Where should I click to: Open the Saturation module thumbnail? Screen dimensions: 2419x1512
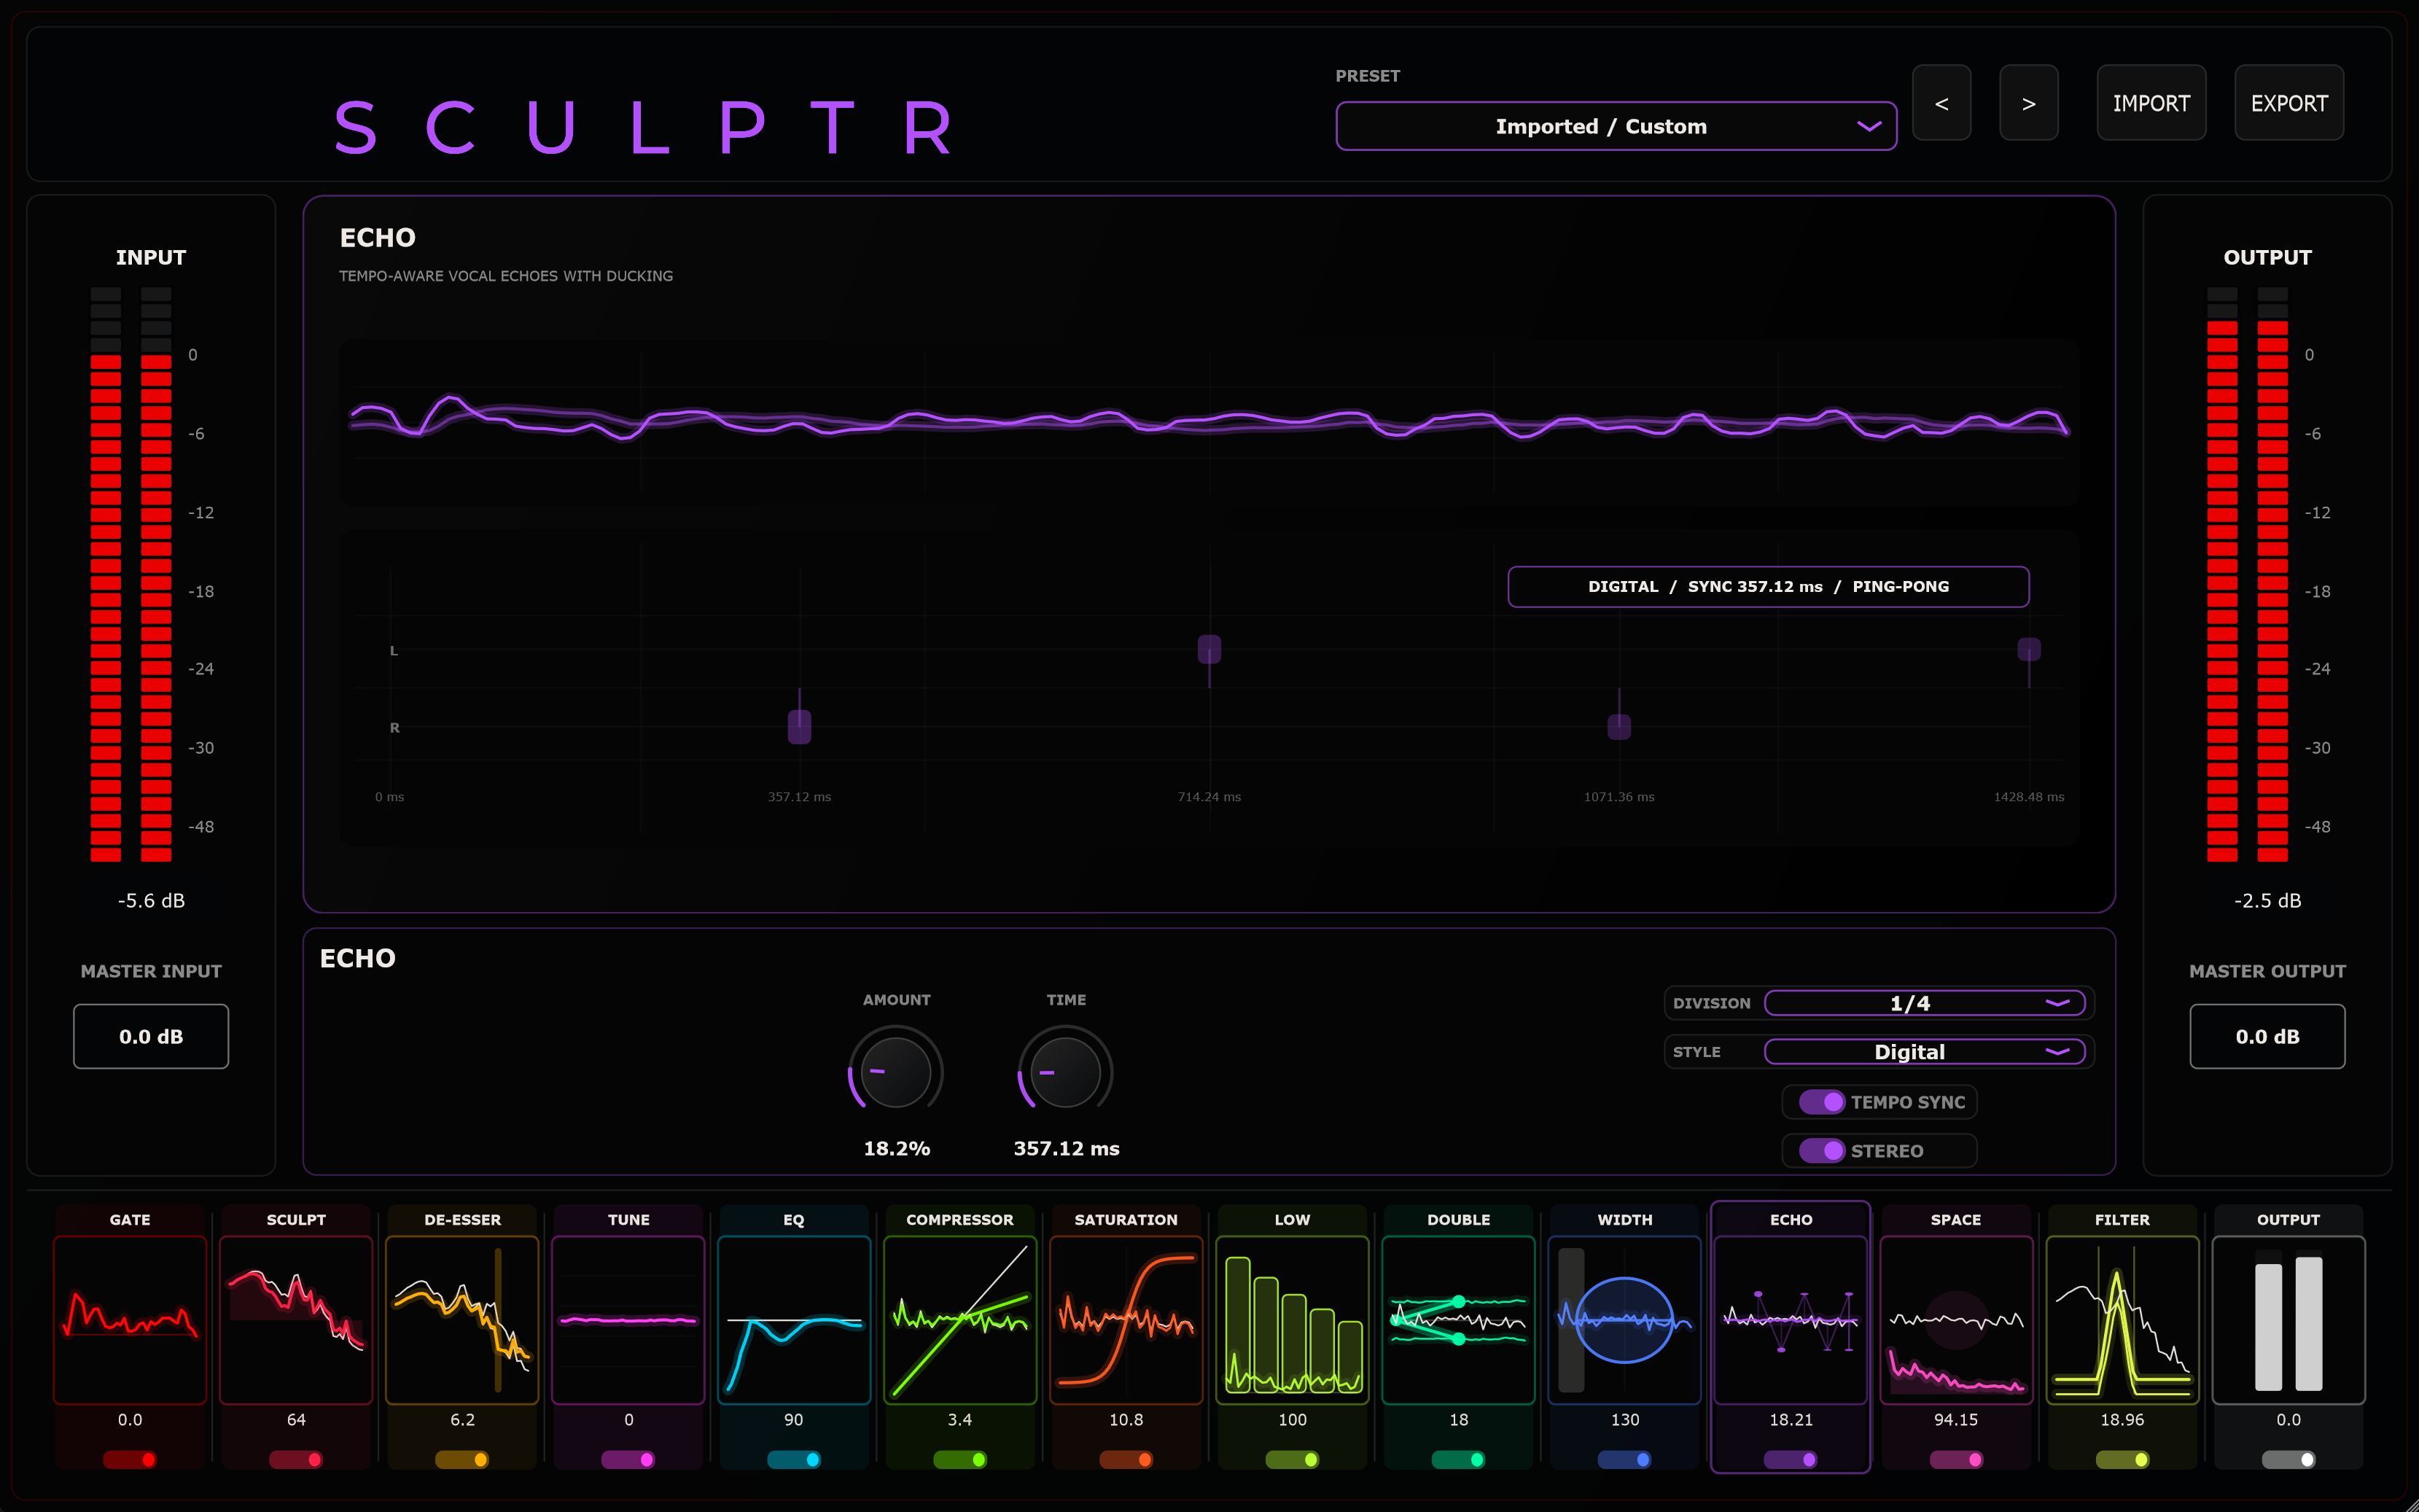[x=1126, y=1320]
